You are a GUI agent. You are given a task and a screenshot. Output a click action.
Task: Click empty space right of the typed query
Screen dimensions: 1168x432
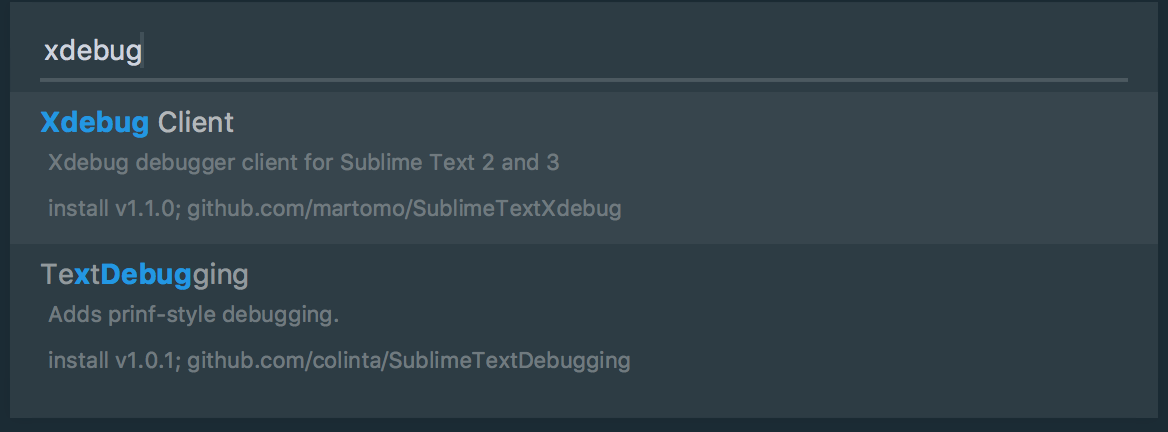633,51
